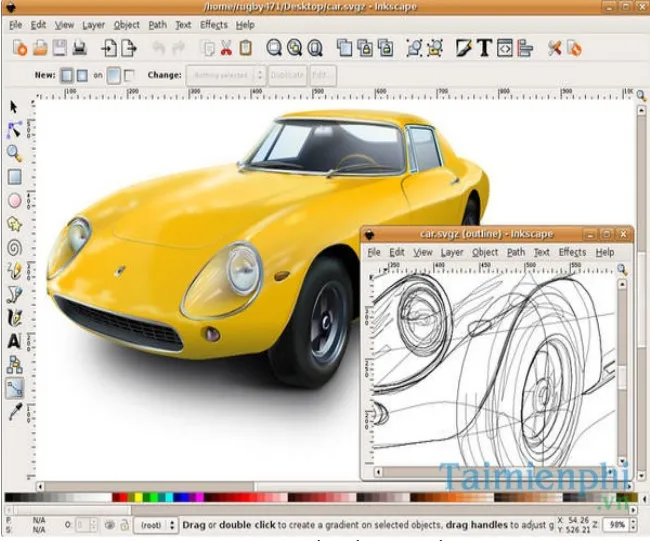Open the Effects menu in main window
Screen dimensions: 650x541
pos(213,24)
